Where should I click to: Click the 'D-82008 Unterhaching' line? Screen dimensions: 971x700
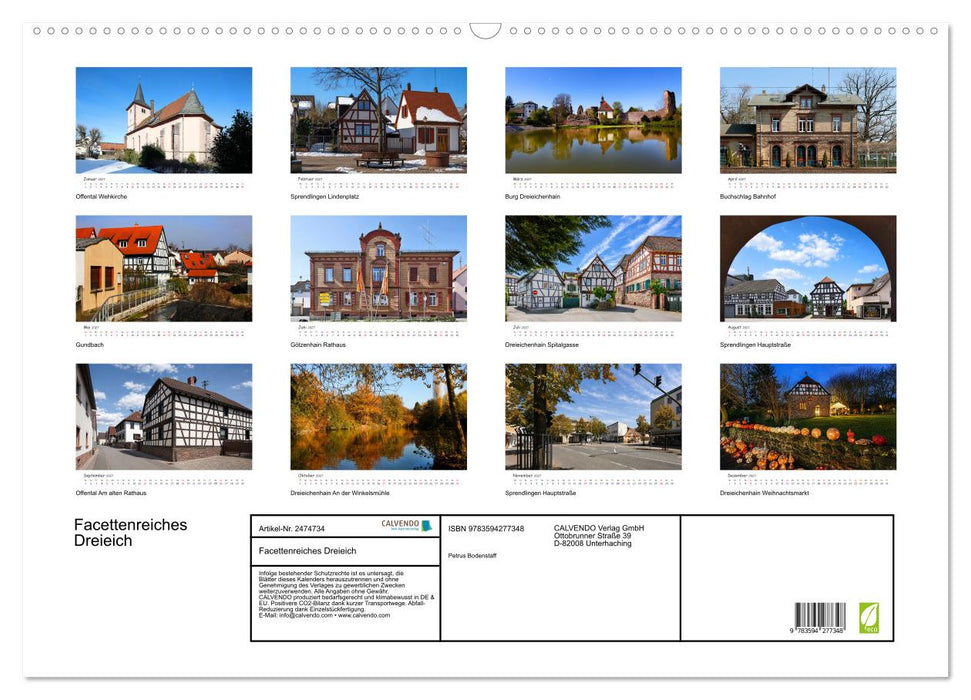[593, 543]
